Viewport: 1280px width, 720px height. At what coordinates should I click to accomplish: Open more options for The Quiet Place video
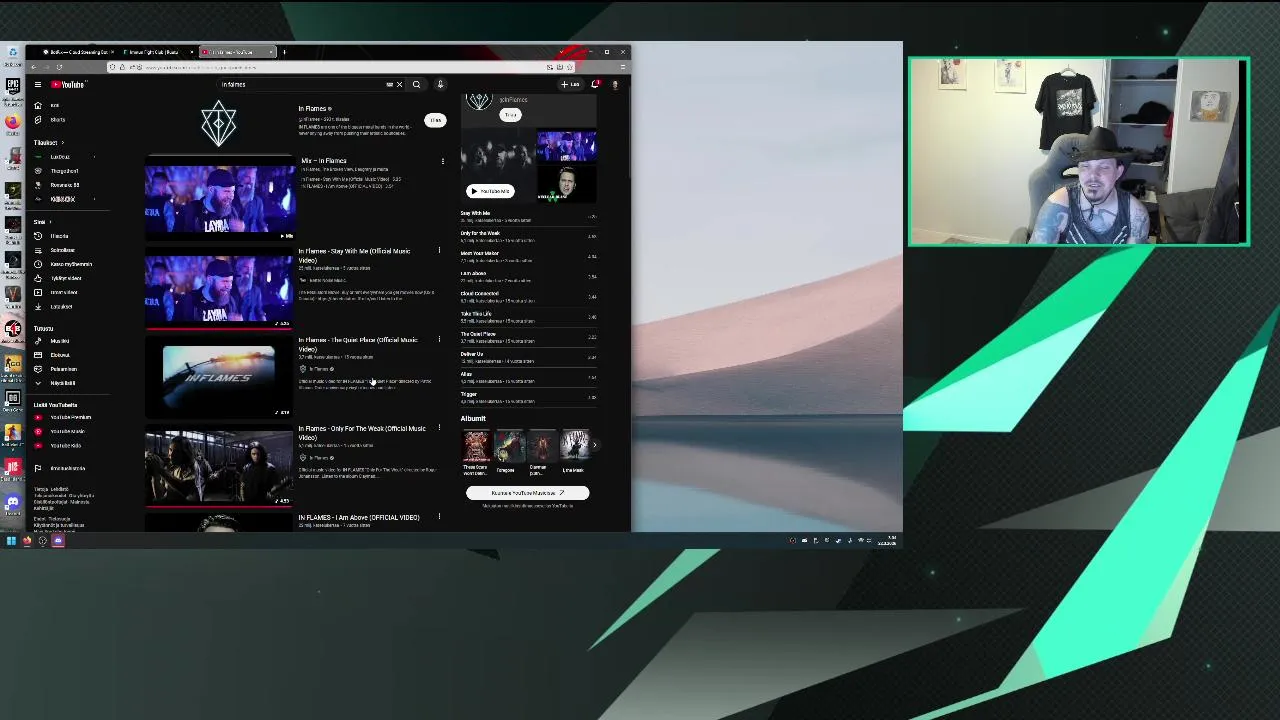pyautogui.click(x=439, y=340)
